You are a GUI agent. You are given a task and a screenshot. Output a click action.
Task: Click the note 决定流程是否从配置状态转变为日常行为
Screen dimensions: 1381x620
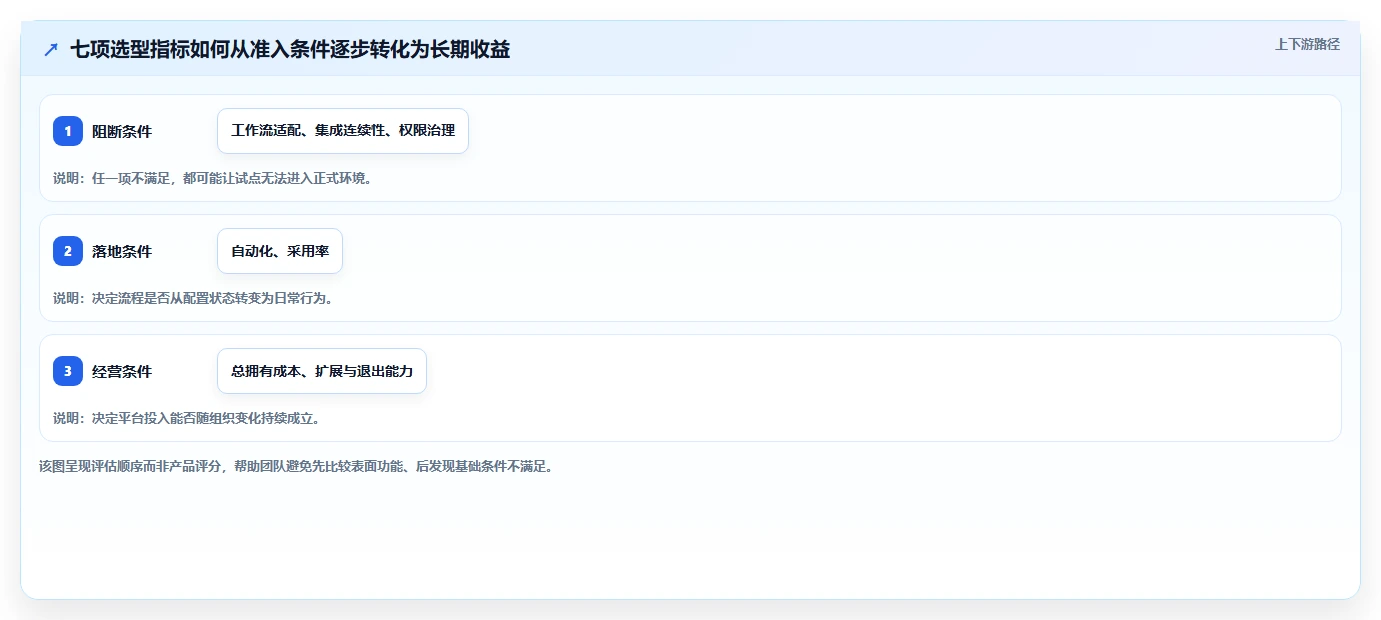click(x=212, y=298)
